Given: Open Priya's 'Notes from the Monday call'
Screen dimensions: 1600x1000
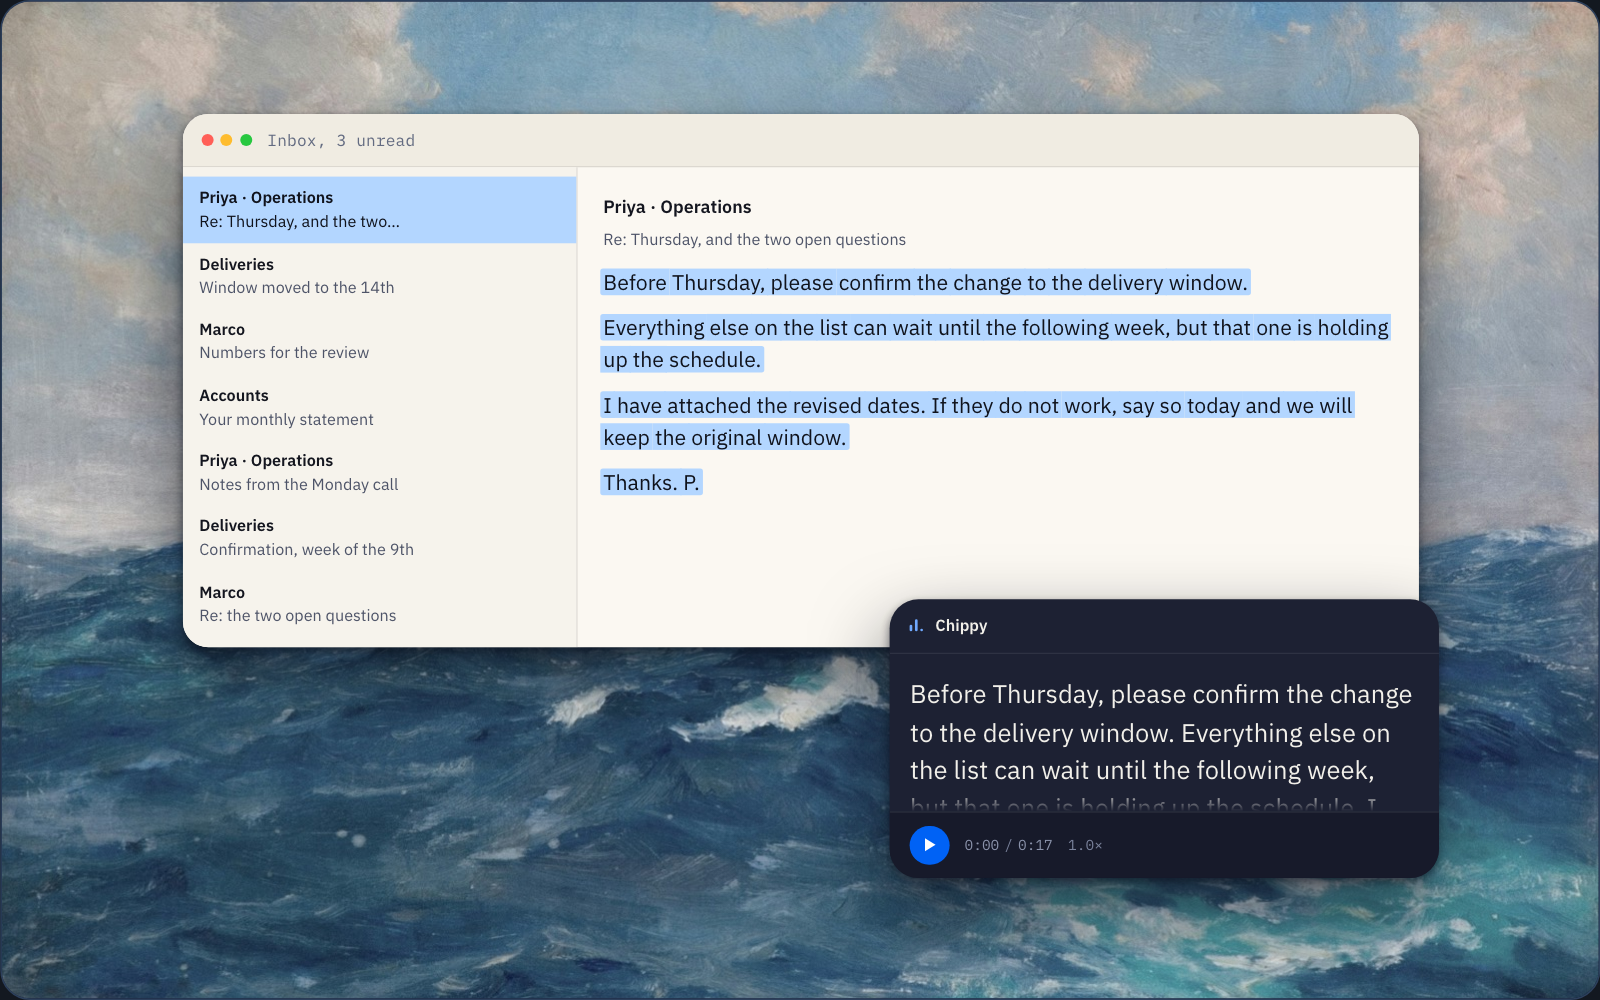Looking at the screenshot, I should (380, 472).
